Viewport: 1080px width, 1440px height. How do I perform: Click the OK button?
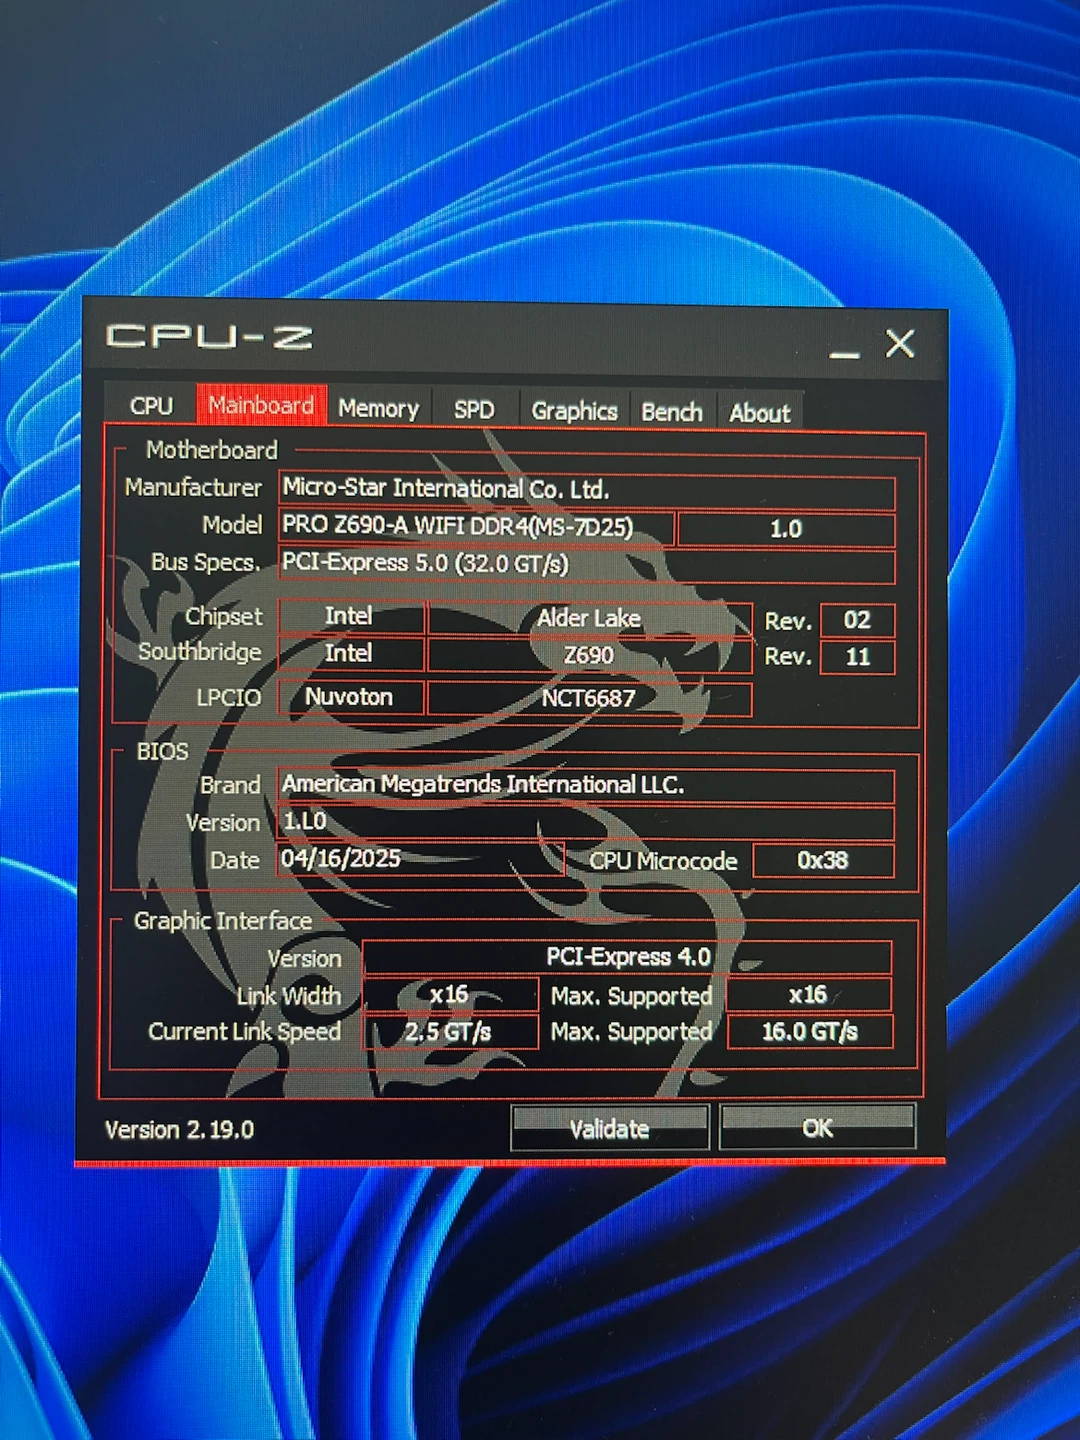[817, 1127]
